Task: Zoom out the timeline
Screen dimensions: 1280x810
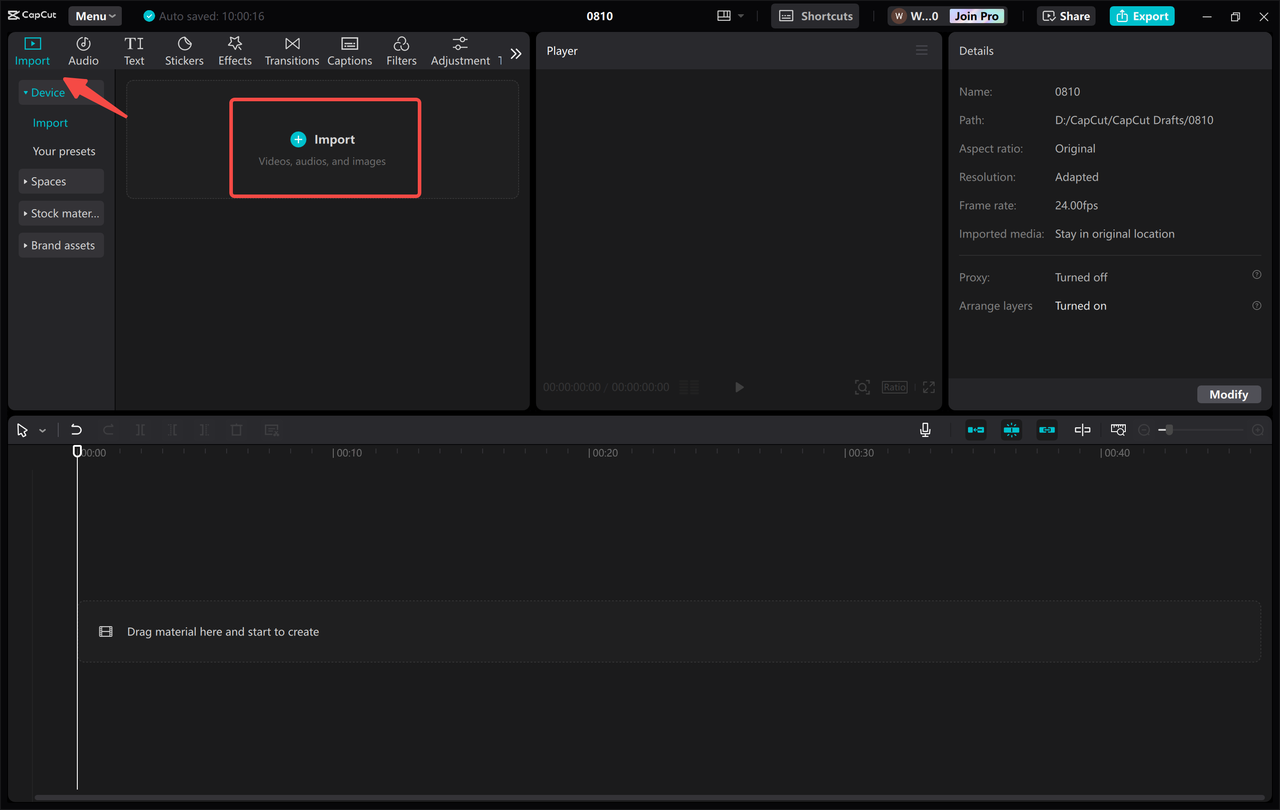Action: [1144, 430]
